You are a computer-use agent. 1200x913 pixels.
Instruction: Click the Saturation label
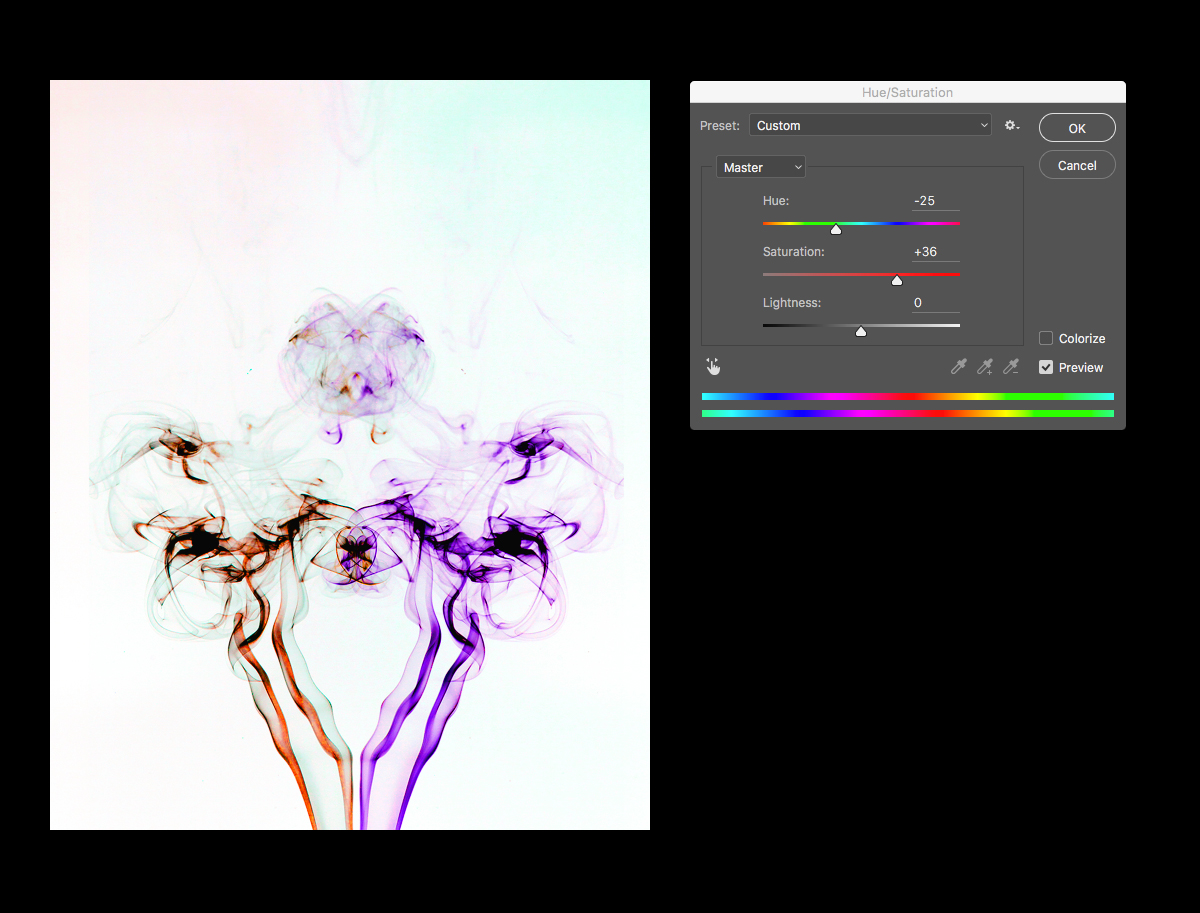[794, 252]
